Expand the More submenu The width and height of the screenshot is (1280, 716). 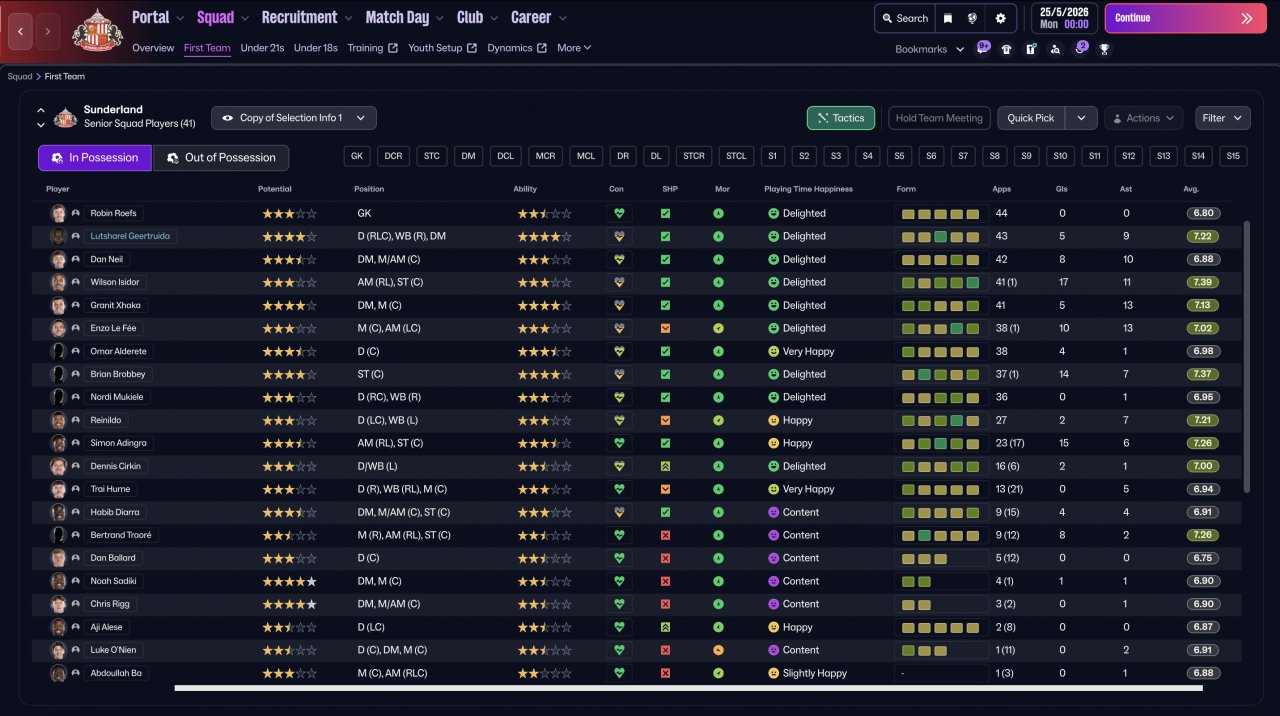[x=574, y=48]
